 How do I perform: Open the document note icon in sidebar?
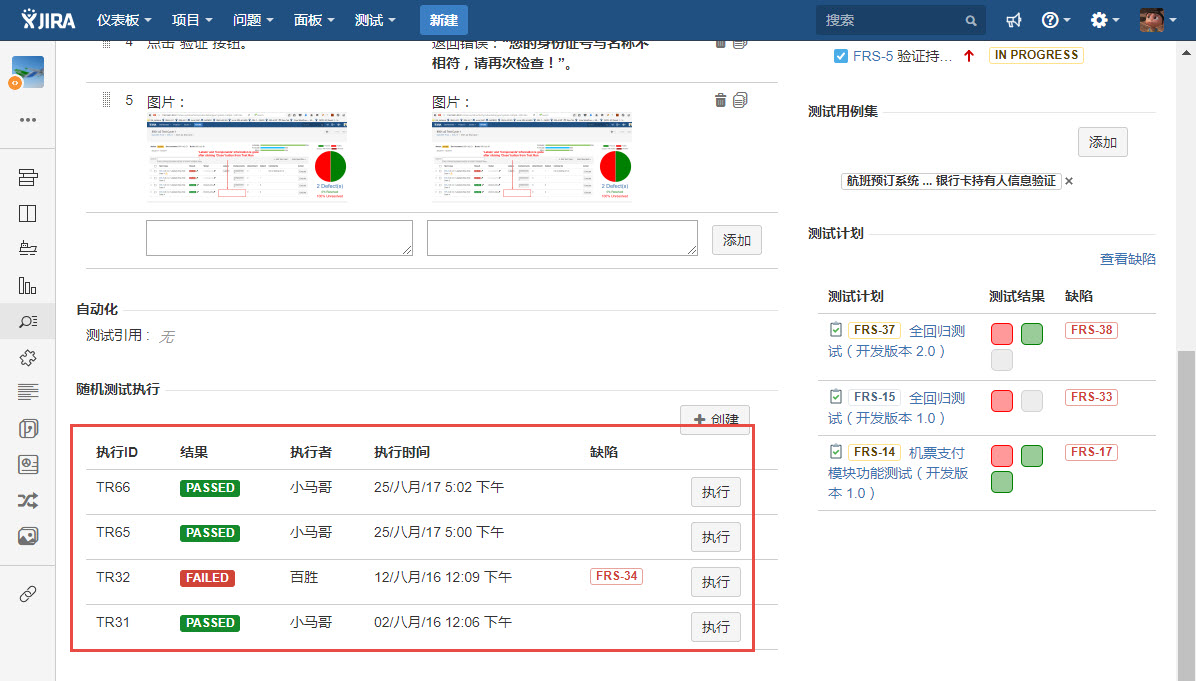[x=27, y=429]
